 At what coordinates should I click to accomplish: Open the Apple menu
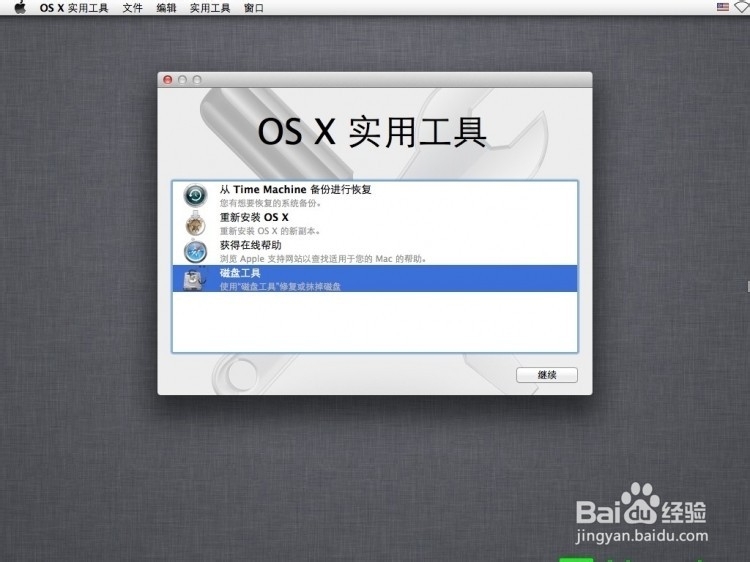coord(20,8)
